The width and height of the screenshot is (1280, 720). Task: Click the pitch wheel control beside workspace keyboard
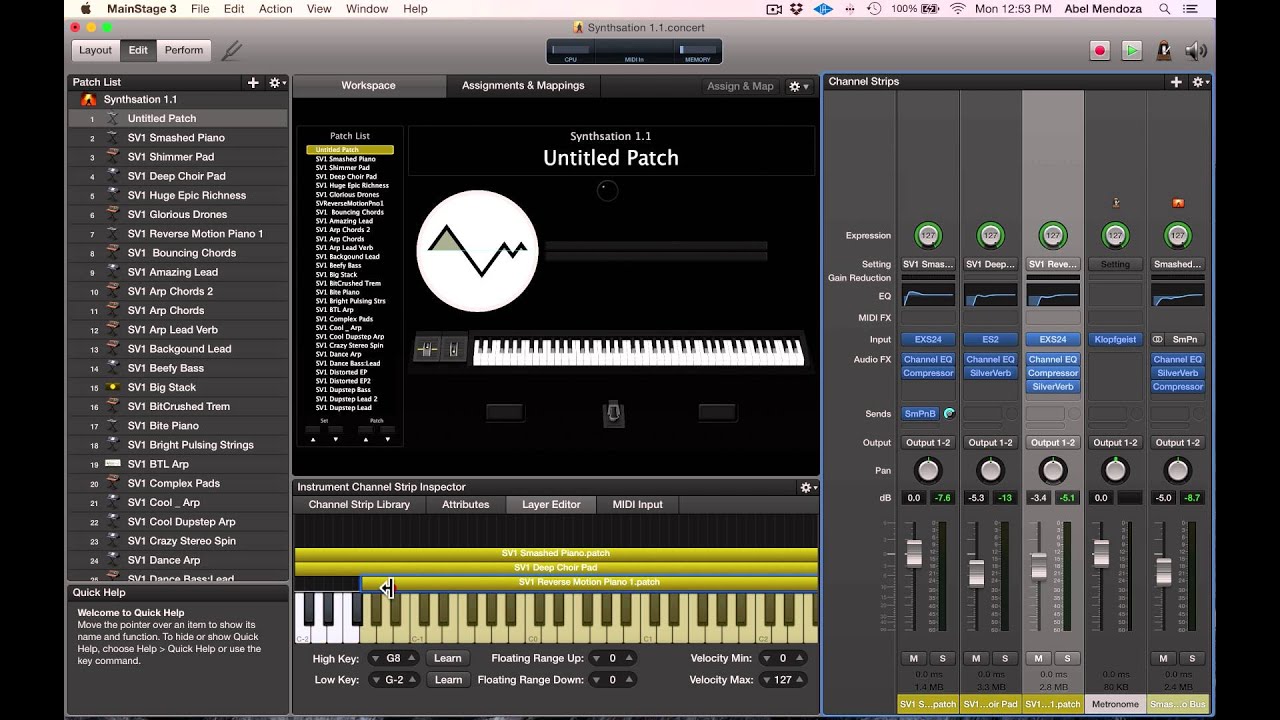[x=427, y=350]
